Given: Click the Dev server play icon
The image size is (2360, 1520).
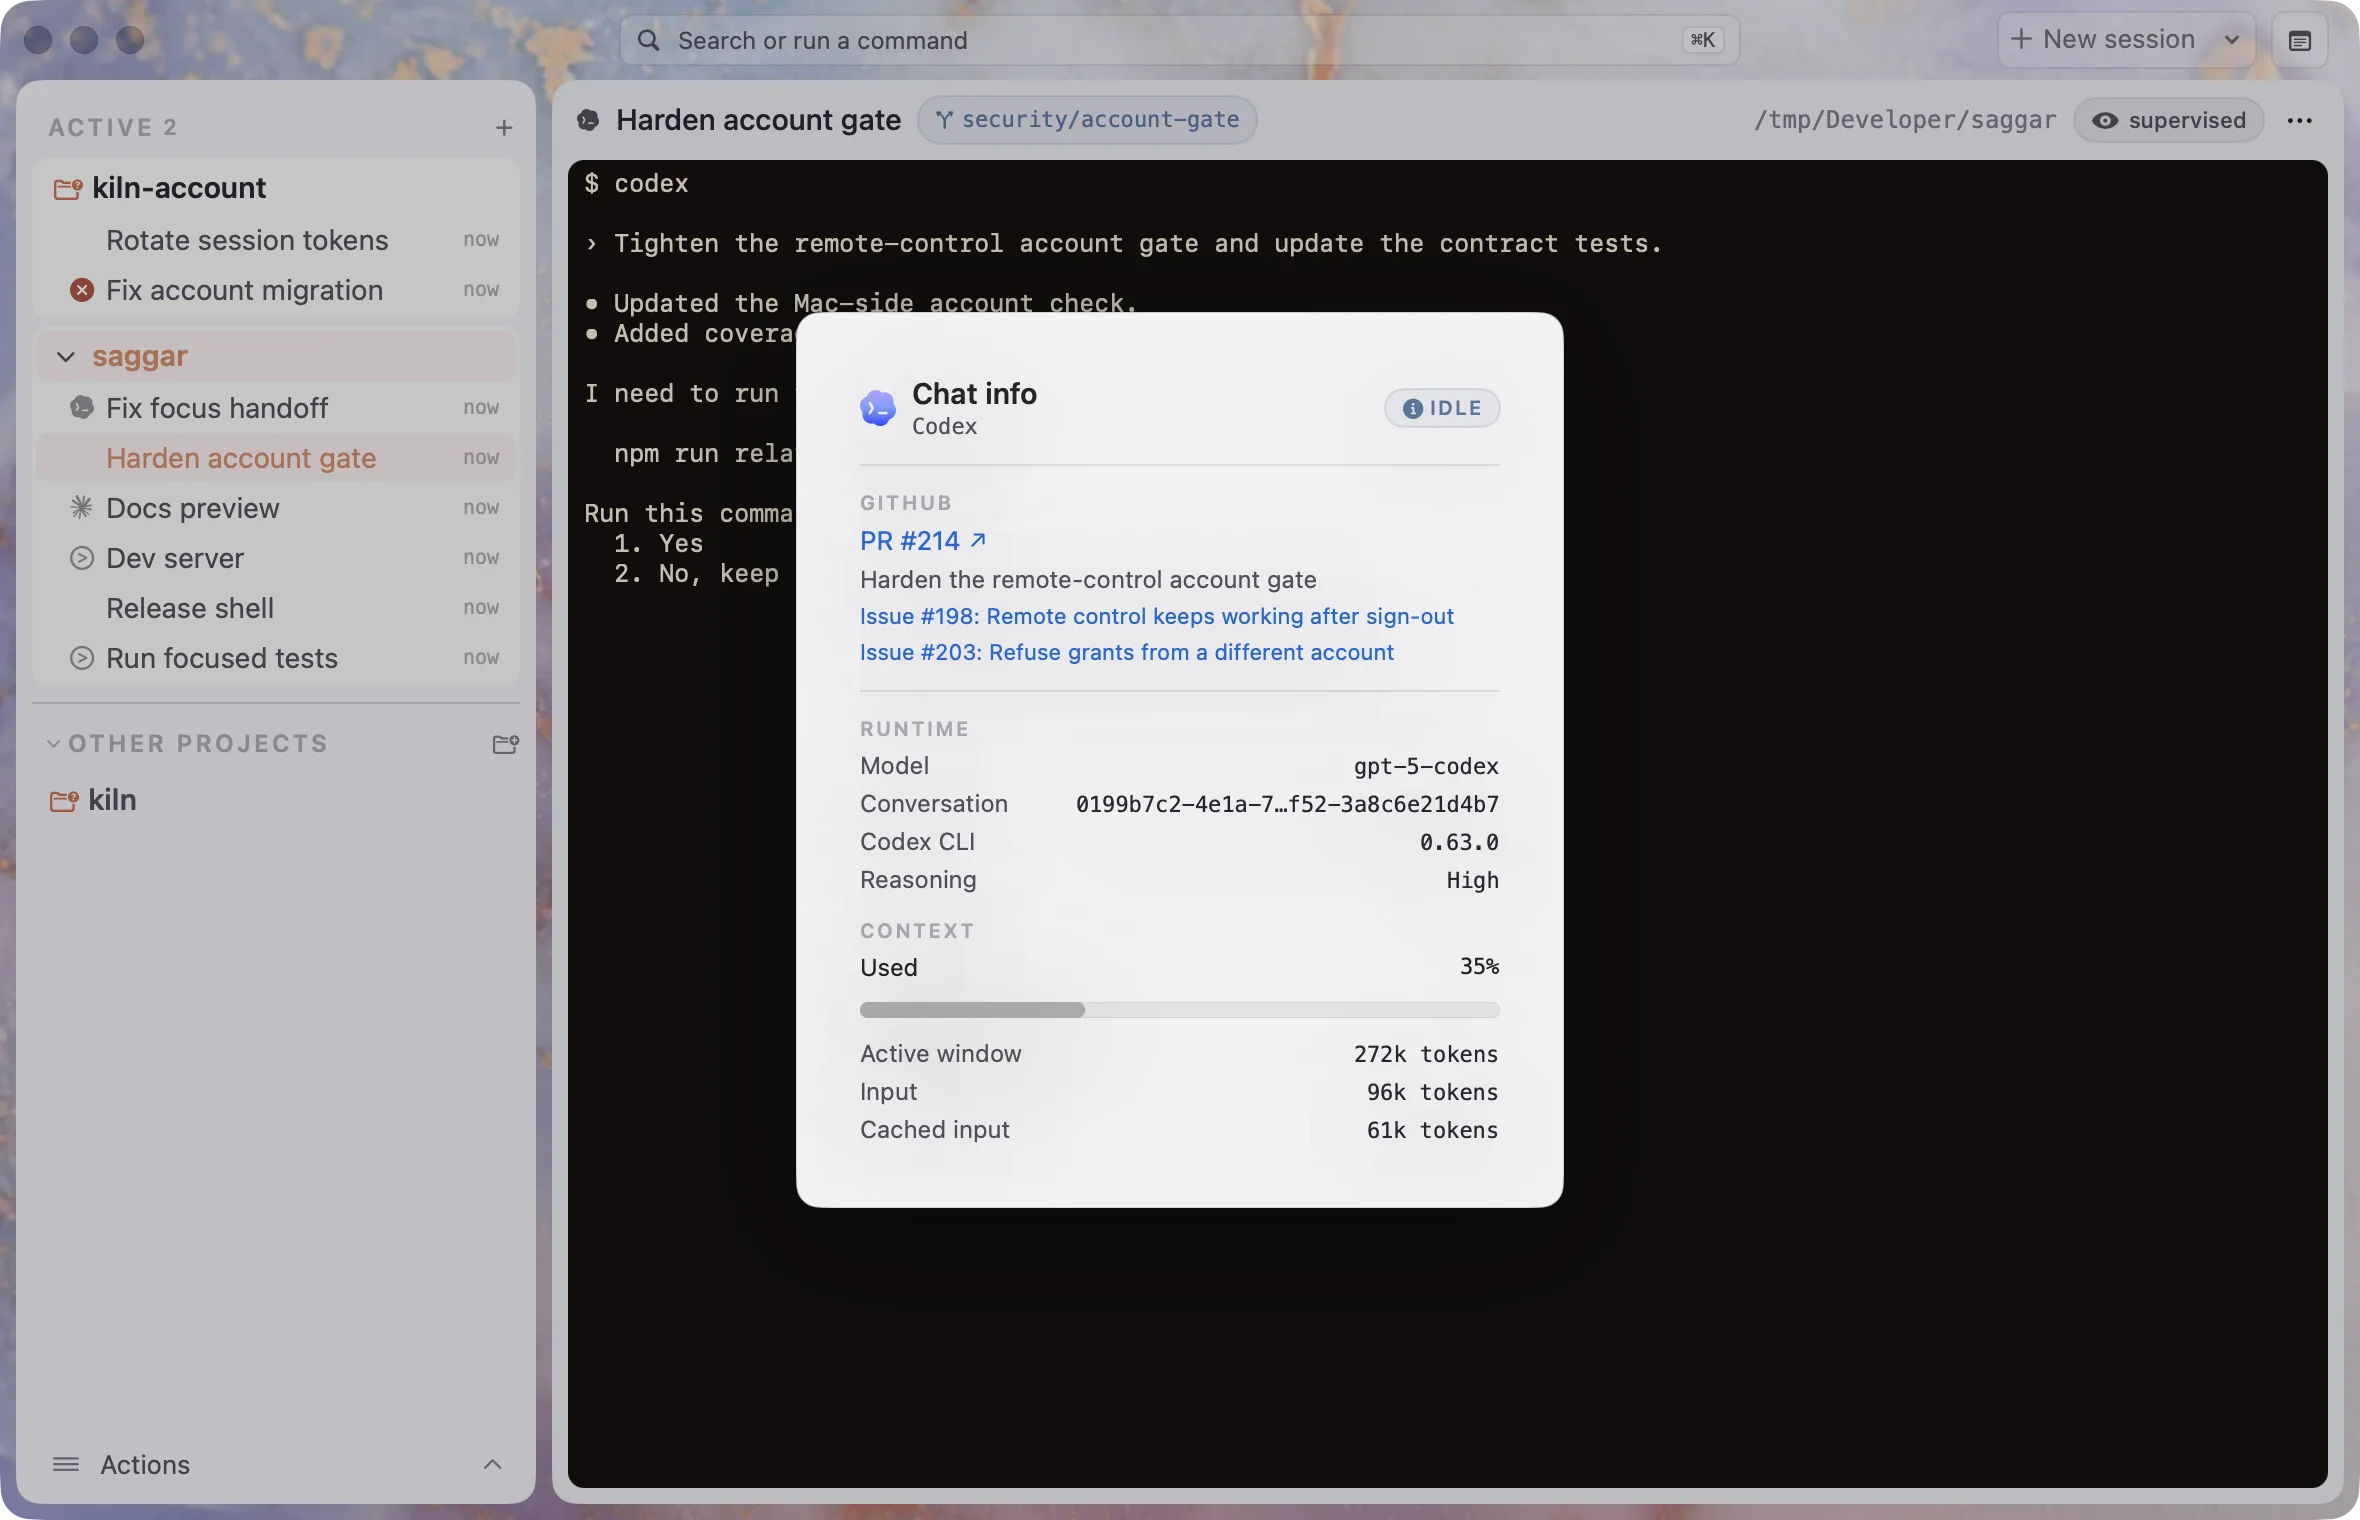Looking at the screenshot, I should coord(82,558).
